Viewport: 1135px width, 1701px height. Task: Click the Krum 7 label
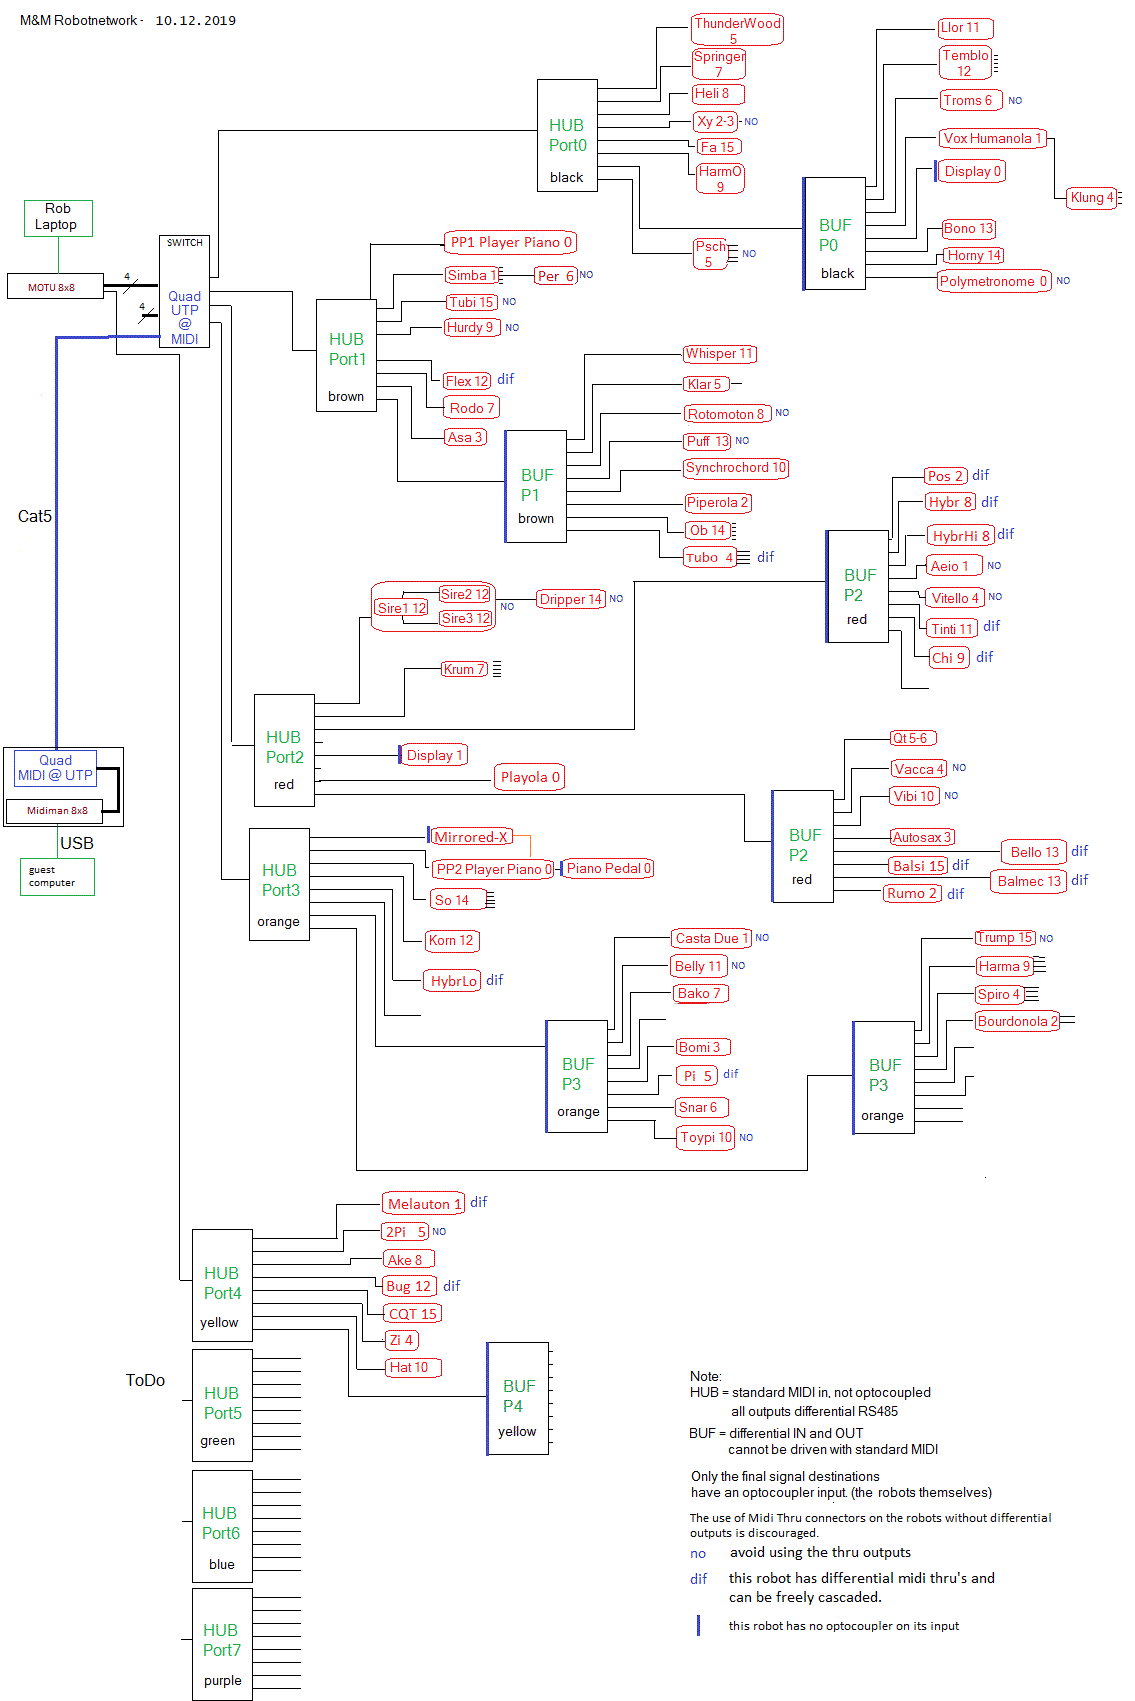[x=465, y=669]
